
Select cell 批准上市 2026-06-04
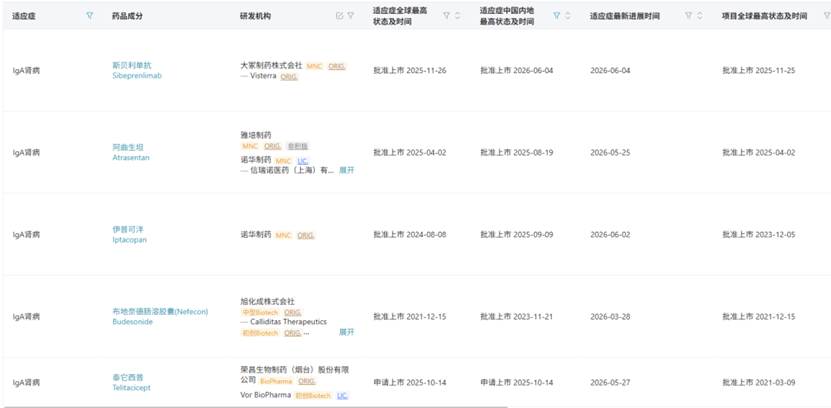[x=517, y=70]
